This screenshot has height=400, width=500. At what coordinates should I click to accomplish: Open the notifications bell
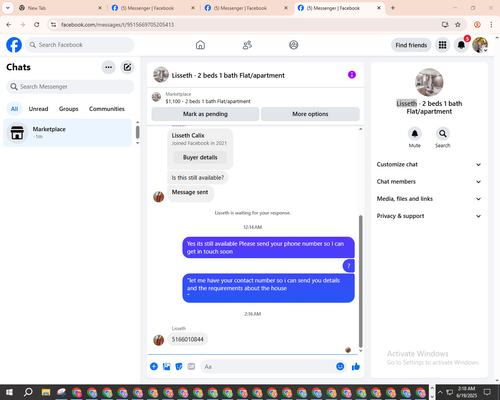pyautogui.click(x=461, y=45)
